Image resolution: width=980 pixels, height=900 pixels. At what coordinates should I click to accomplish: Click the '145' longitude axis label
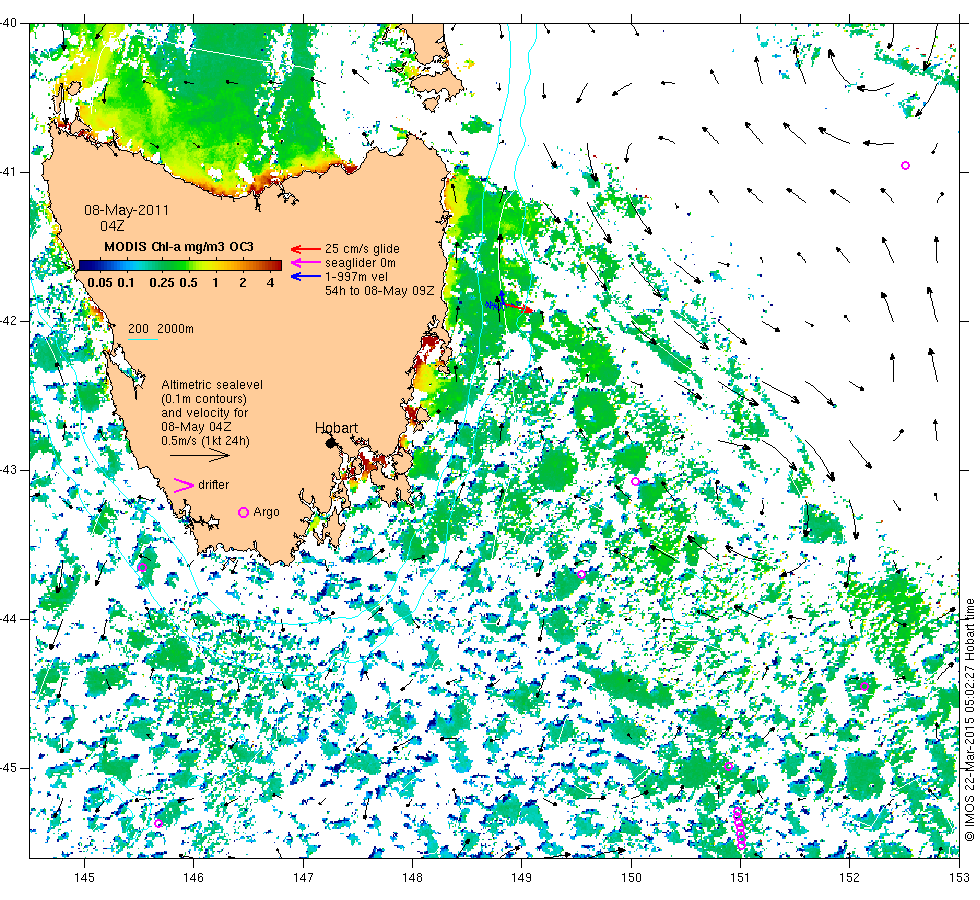84,878
